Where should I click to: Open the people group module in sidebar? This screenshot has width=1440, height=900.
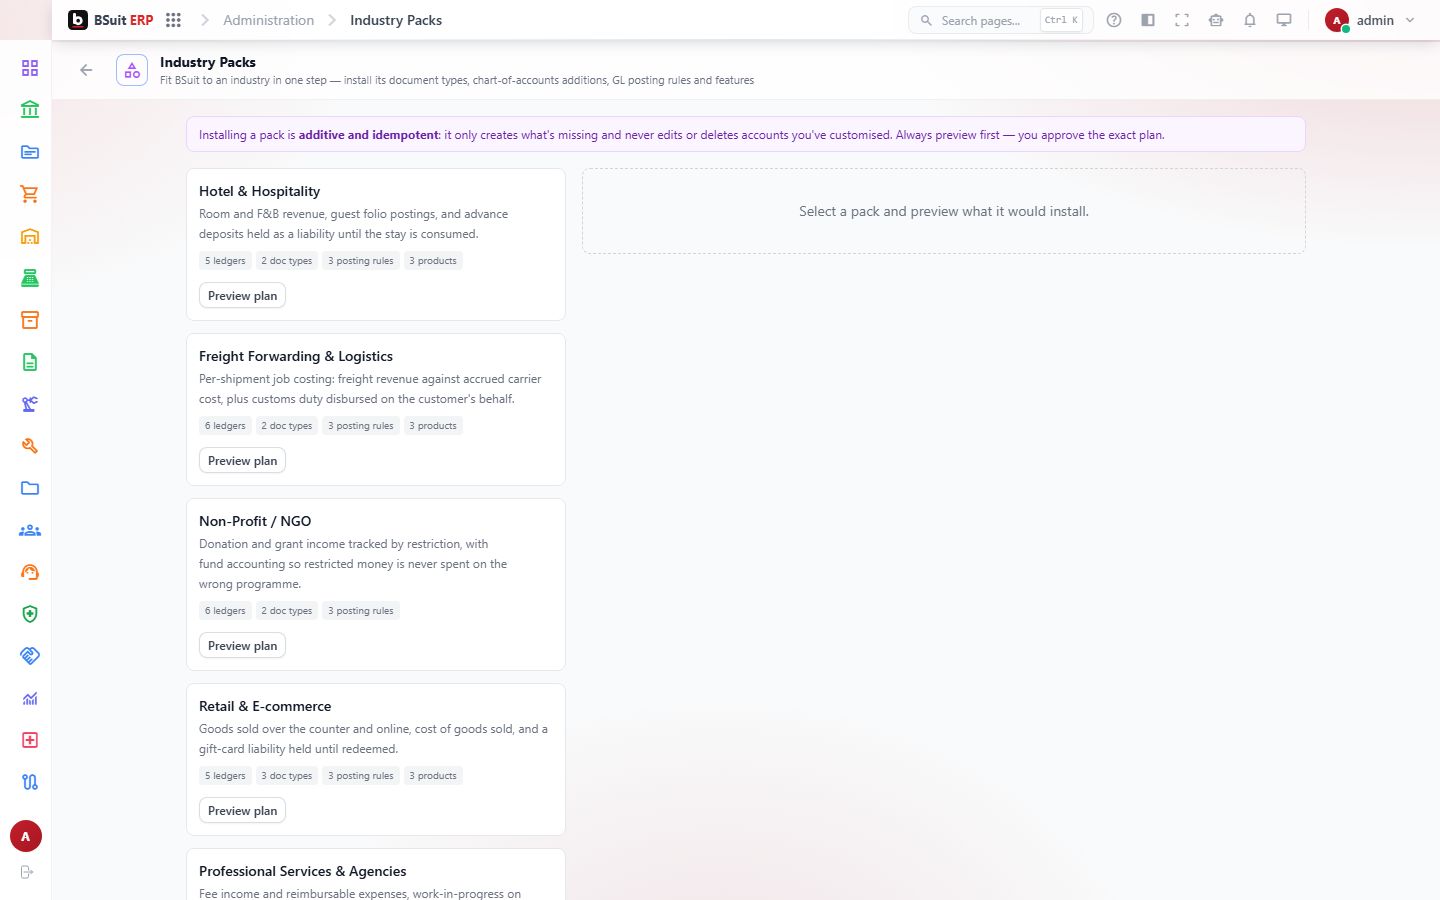[x=30, y=530]
